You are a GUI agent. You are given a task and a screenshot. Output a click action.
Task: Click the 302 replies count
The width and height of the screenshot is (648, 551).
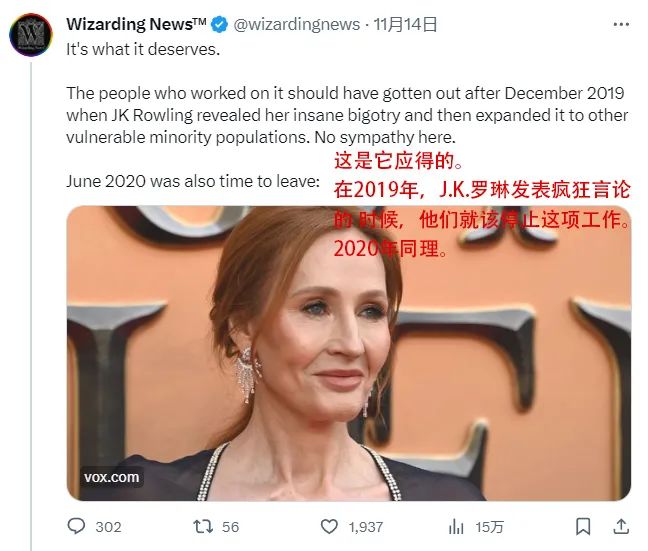(x=108, y=527)
